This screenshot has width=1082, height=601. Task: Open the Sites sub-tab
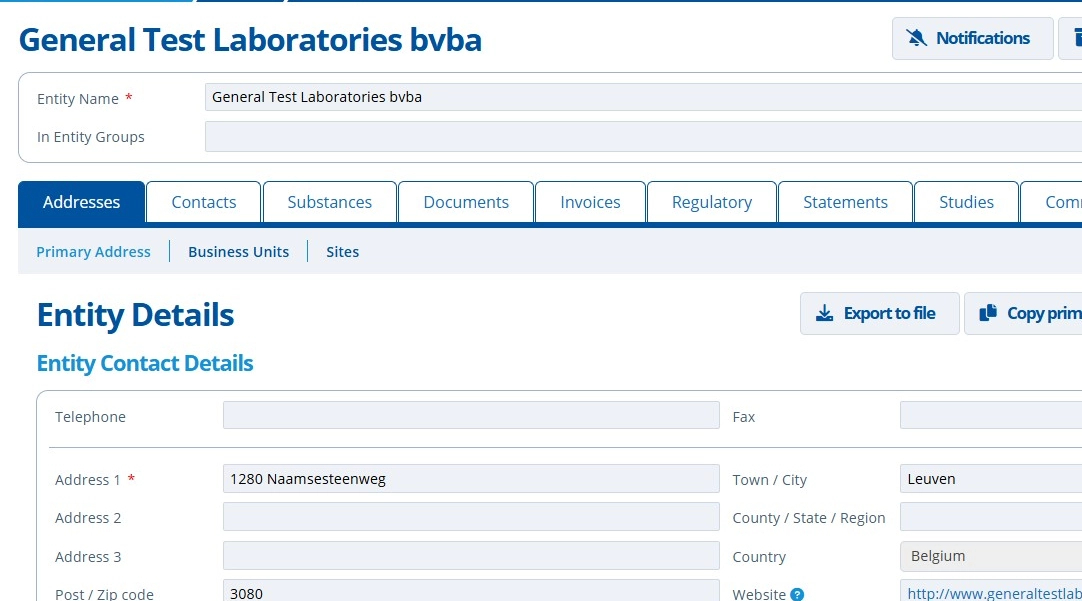coord(342,252)
